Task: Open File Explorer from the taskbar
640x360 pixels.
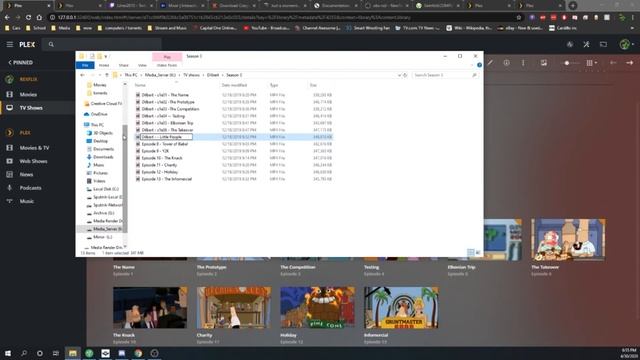Action: point(73,353)
